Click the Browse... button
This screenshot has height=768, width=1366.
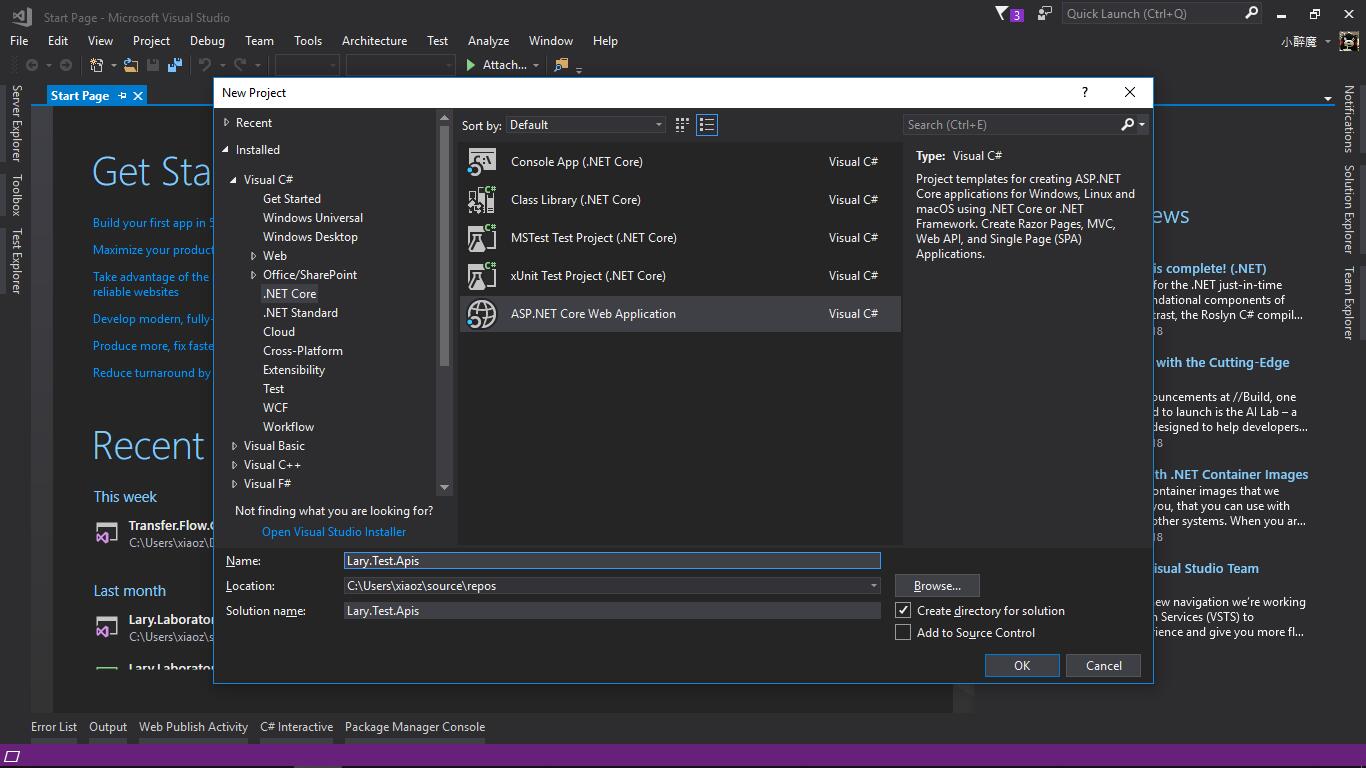937,586
